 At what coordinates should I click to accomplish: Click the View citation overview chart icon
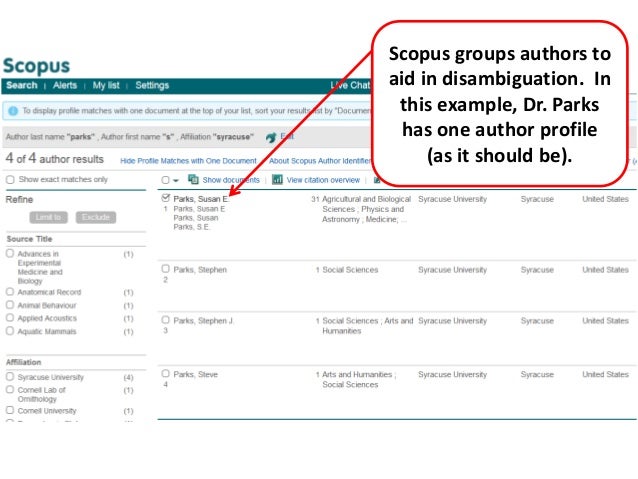277,179
